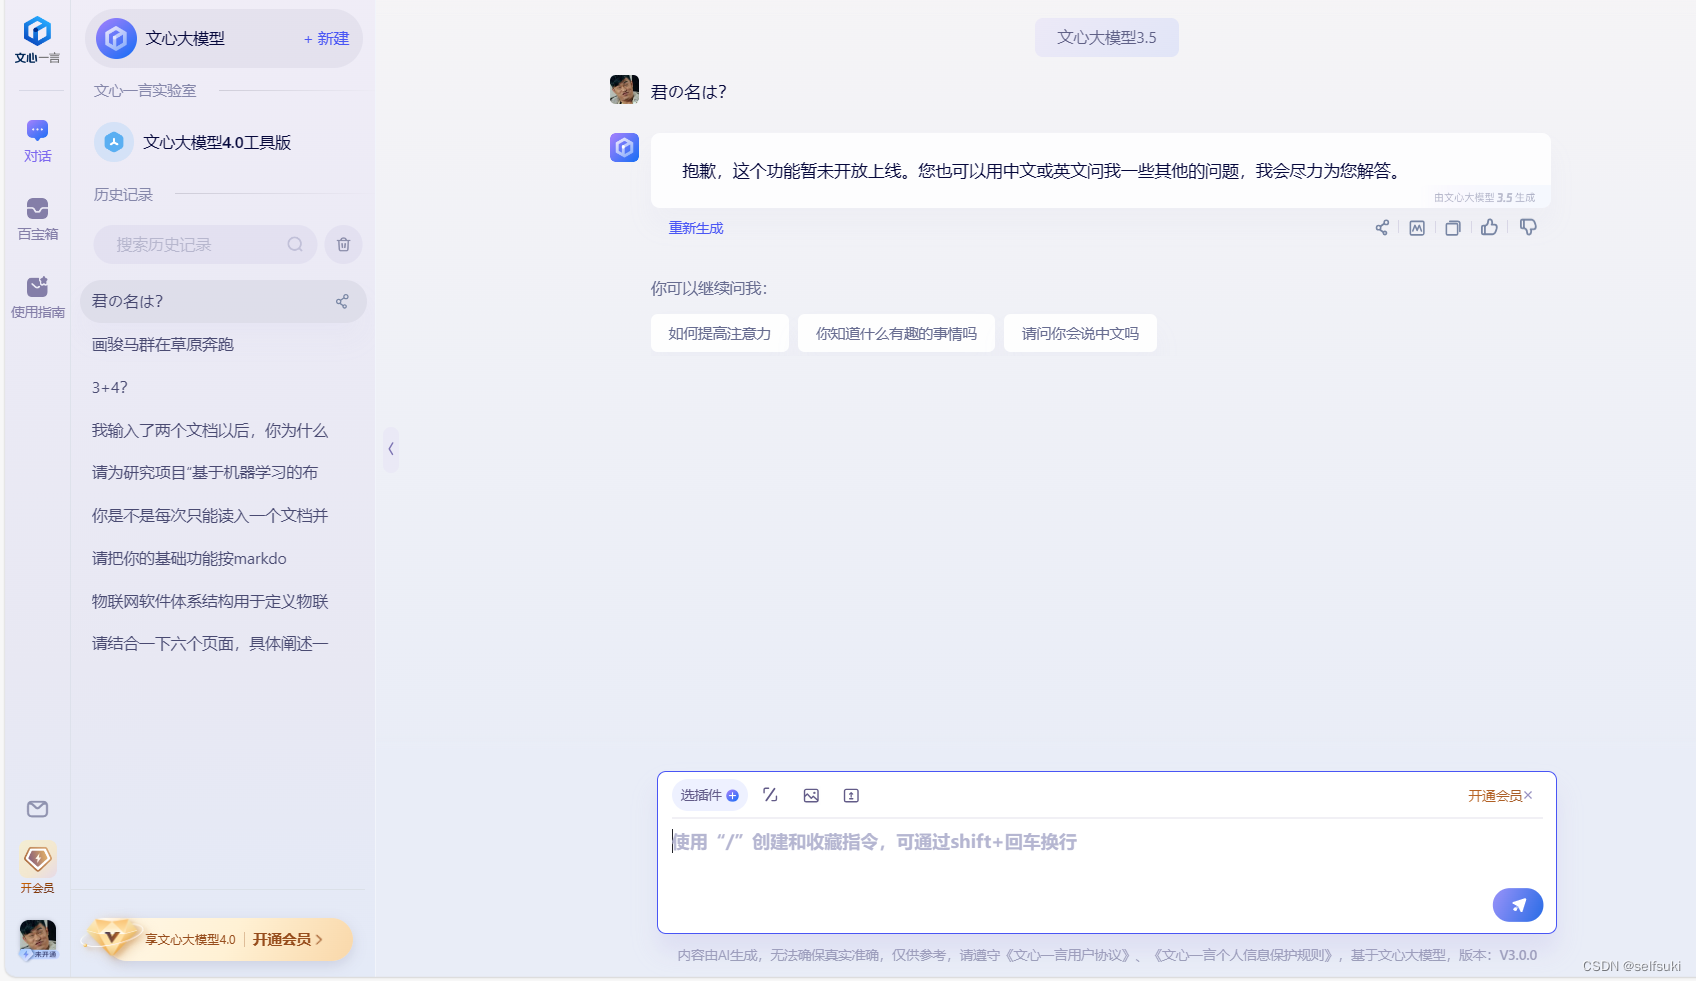The height and width of the screenshot is (981, 1696).
Task: Click the 文心大模型3.5 model label
Action: (1106, 37)
